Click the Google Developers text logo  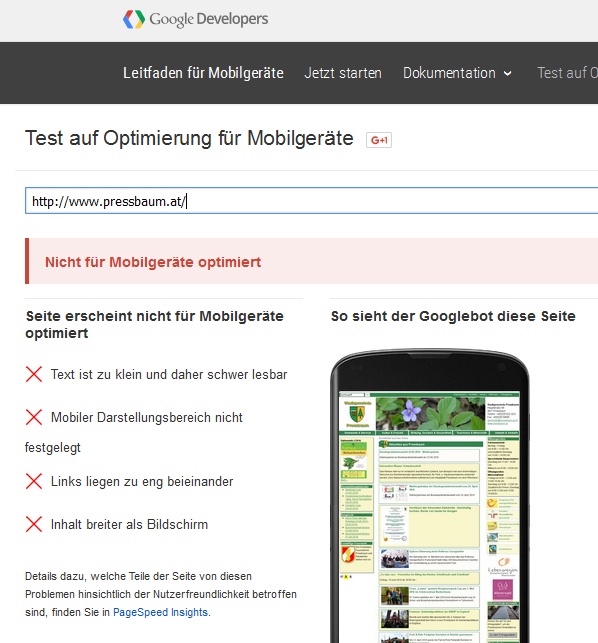coord(209,19)
